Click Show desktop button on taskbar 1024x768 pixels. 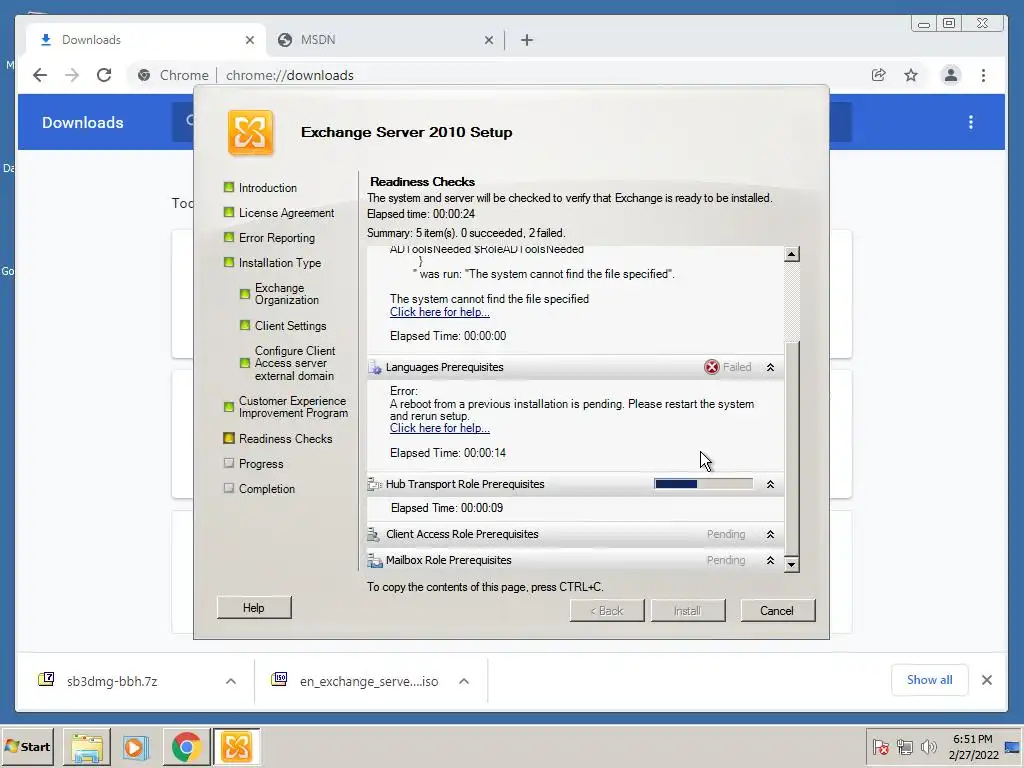1013,747
